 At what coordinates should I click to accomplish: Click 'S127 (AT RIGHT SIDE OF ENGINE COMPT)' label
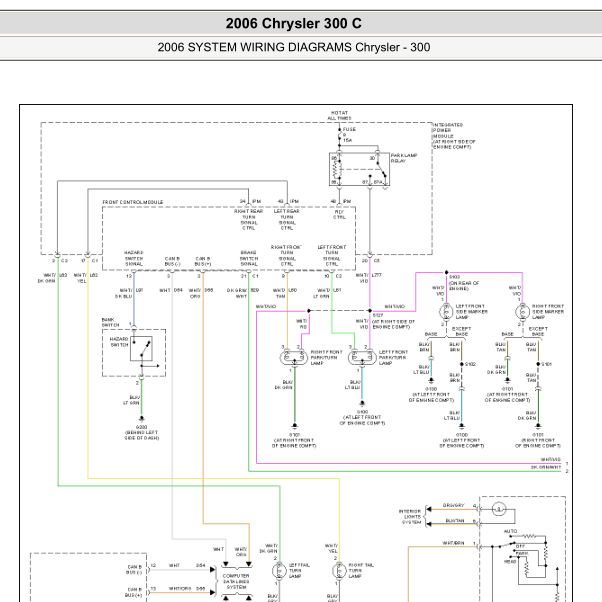[x=394, y=321]
